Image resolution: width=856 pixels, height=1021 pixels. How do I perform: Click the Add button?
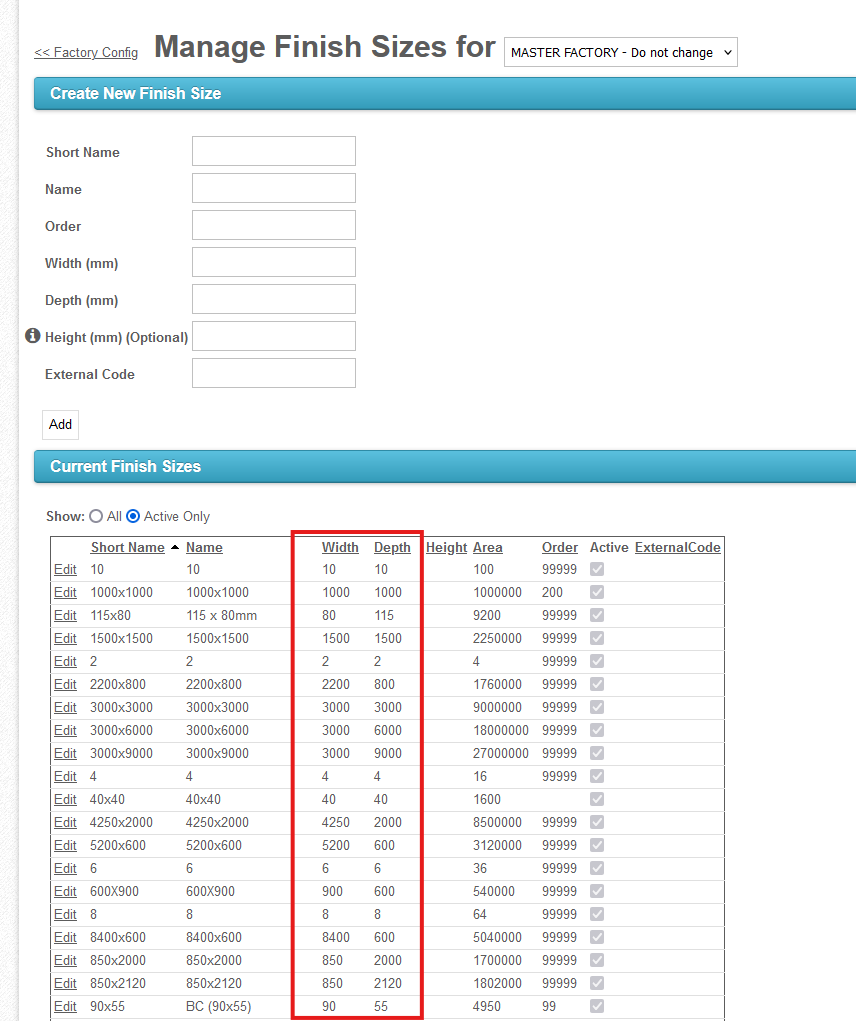[x=61, y=425]
